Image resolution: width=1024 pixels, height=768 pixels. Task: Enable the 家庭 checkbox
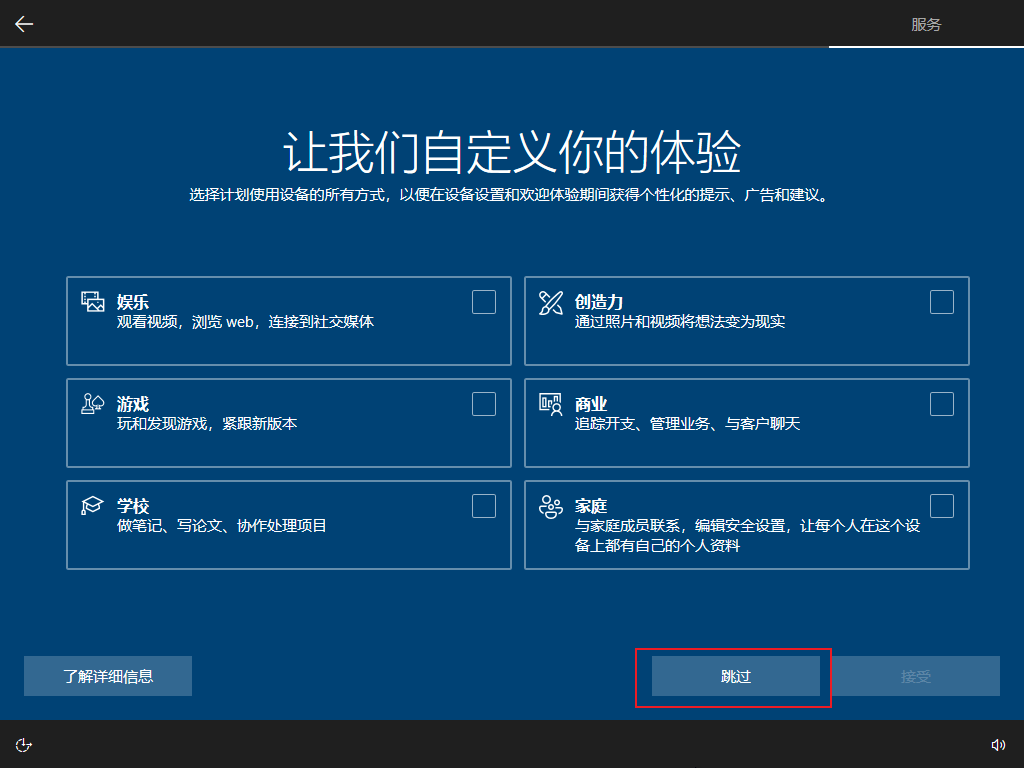942,506
